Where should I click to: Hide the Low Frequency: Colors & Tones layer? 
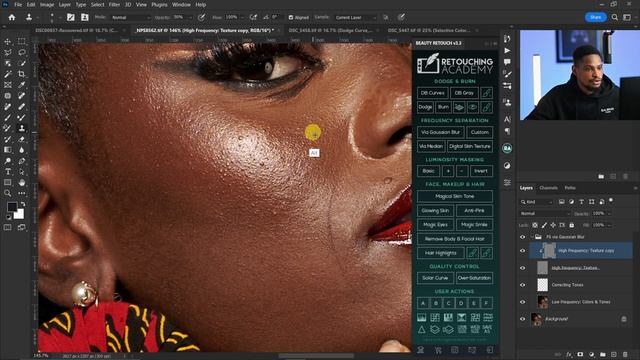click(x=523, y=302)
